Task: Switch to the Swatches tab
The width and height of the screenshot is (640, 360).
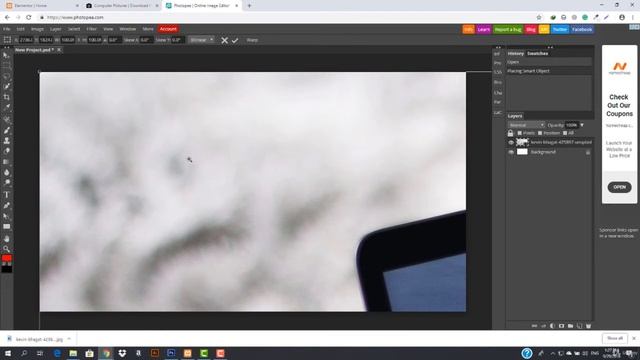Action: pos(538,53)
